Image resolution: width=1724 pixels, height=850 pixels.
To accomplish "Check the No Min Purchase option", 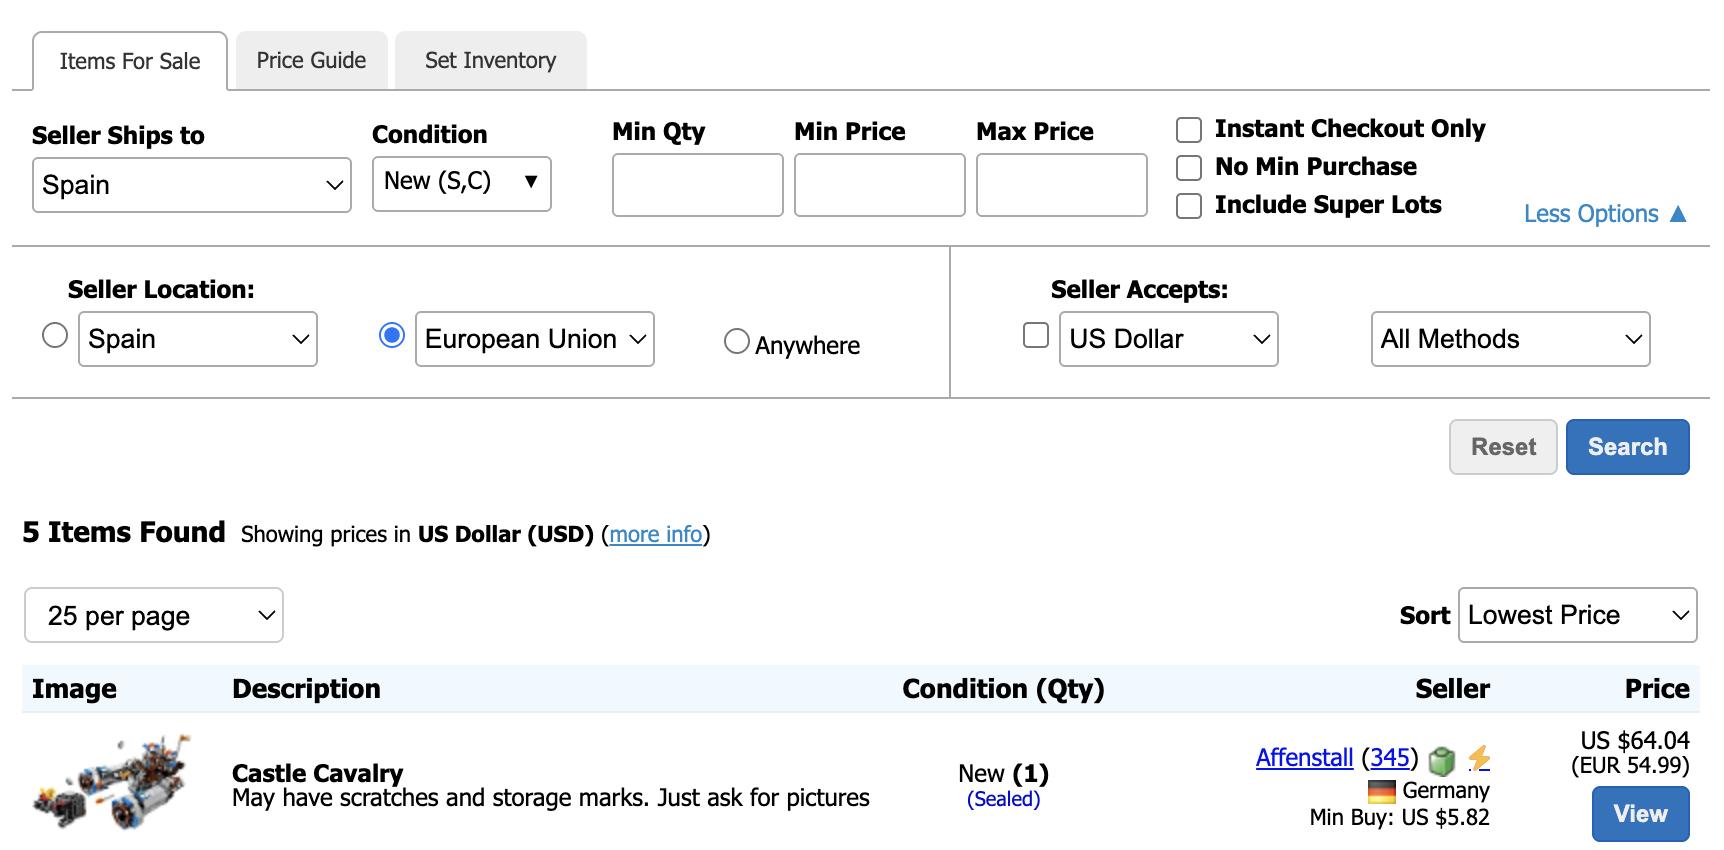I will pyautogui.click(x=1189, y=168).
